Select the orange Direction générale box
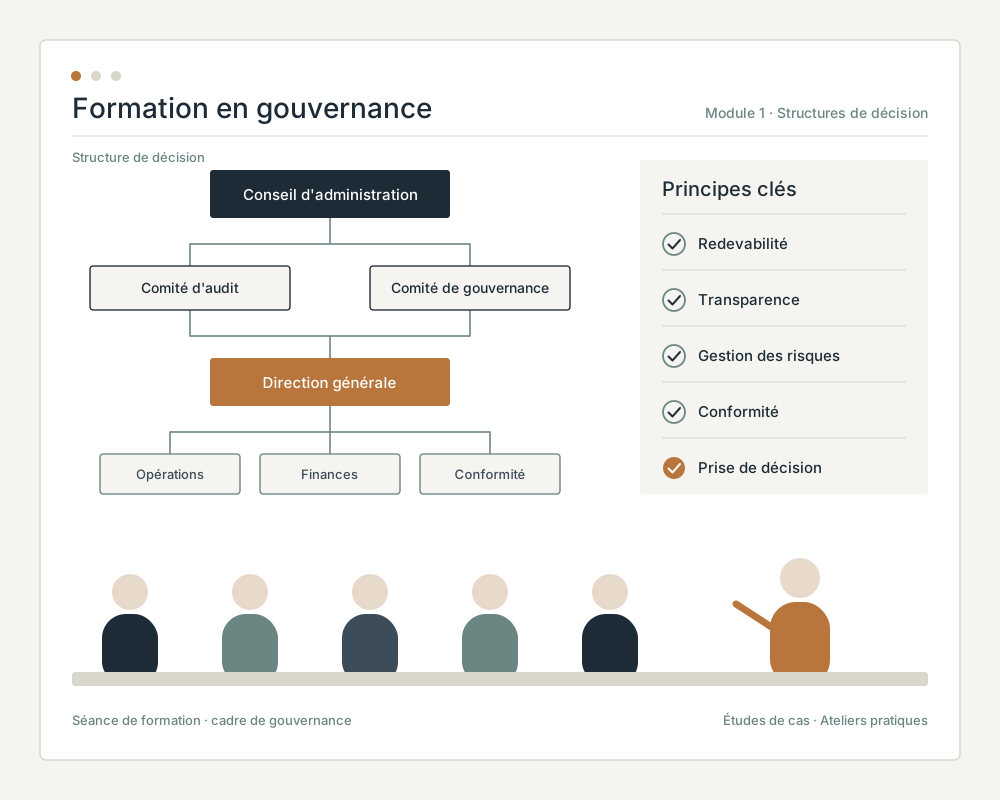The height and width of the screenshot is (800, 1000). [x=330, y=382]
